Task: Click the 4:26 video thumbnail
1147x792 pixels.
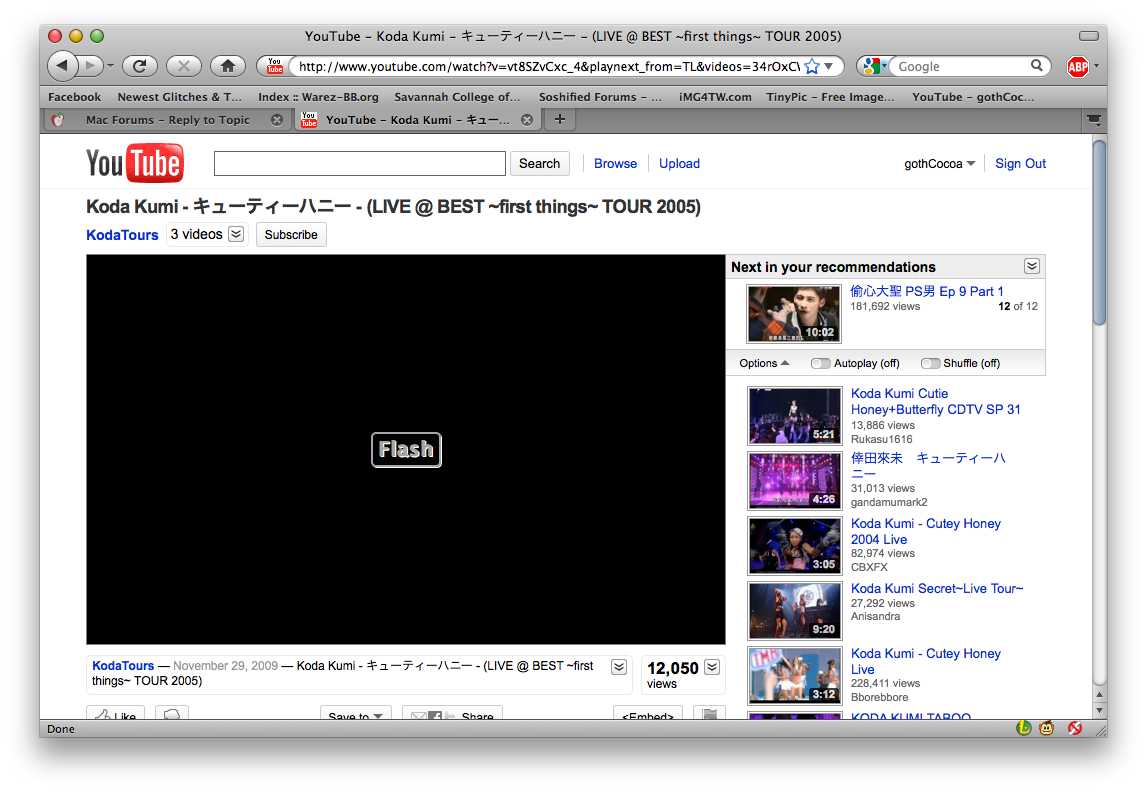Action: coord(794,480)
